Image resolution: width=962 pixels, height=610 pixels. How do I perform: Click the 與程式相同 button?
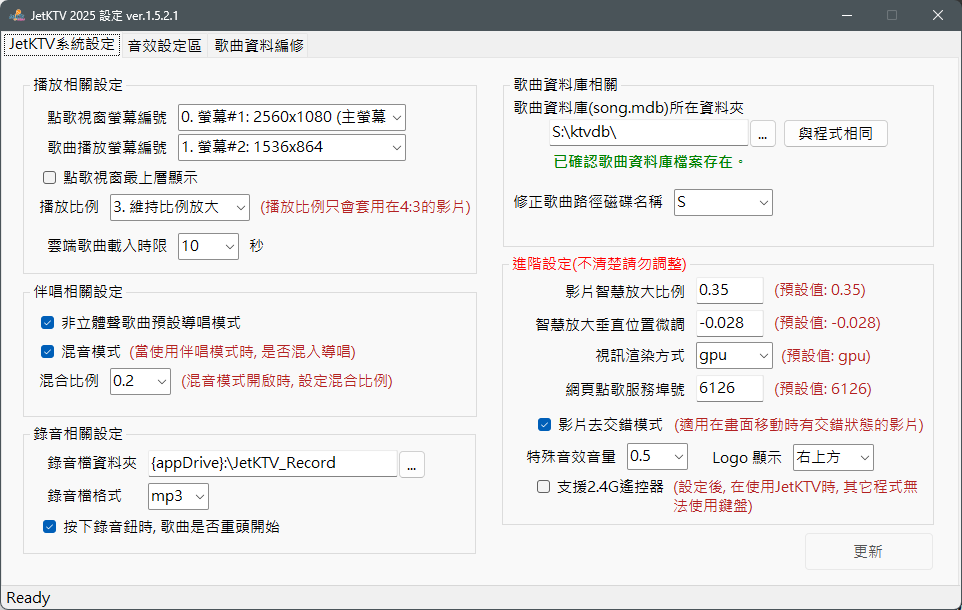pos(836,133)
